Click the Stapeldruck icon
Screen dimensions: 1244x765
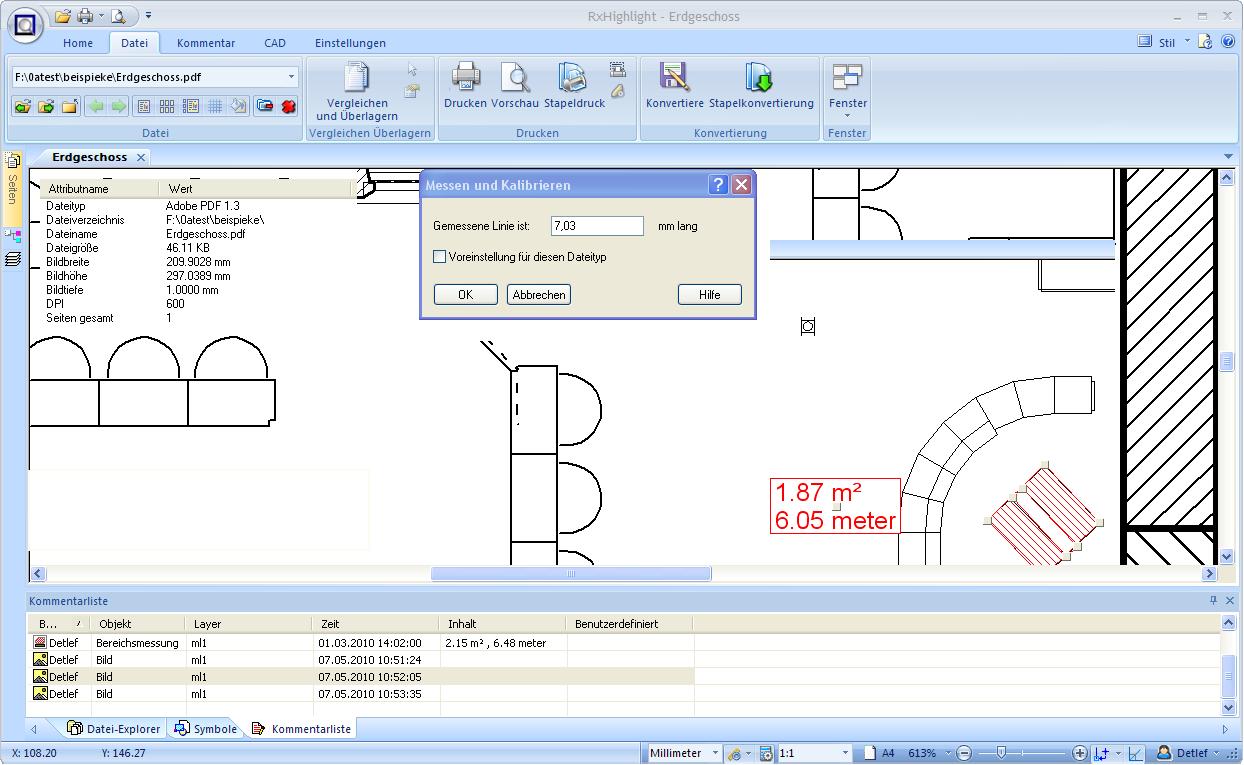pyautogui.click(x=573, y=78)
